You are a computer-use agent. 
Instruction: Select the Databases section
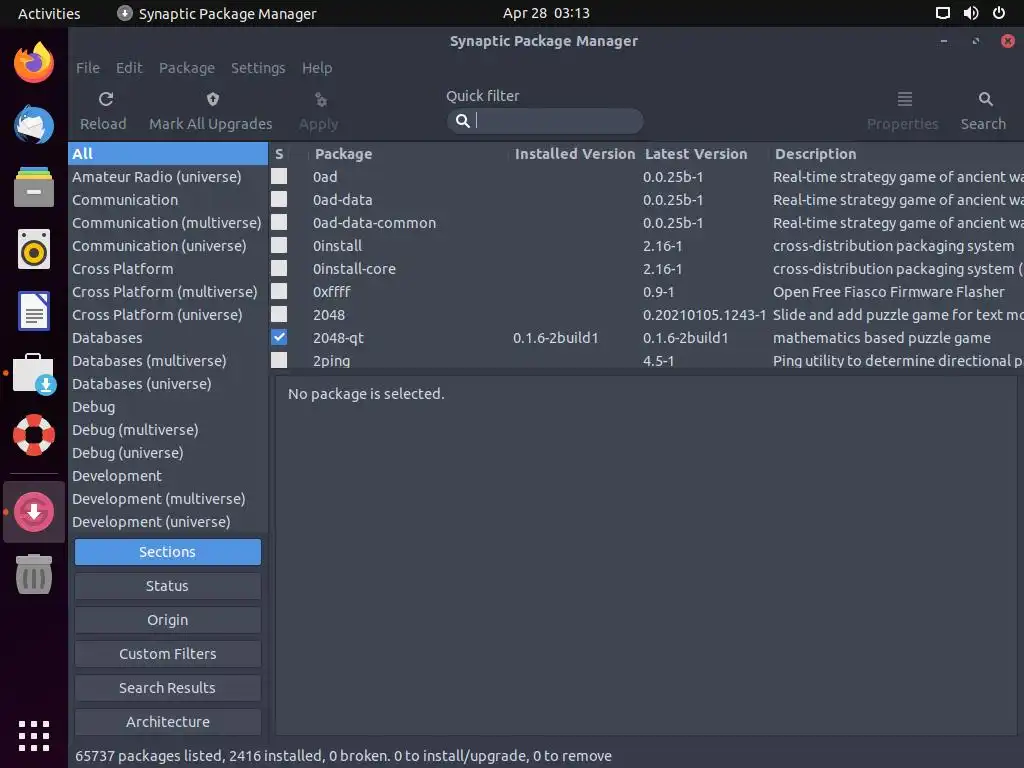(168, 338)
